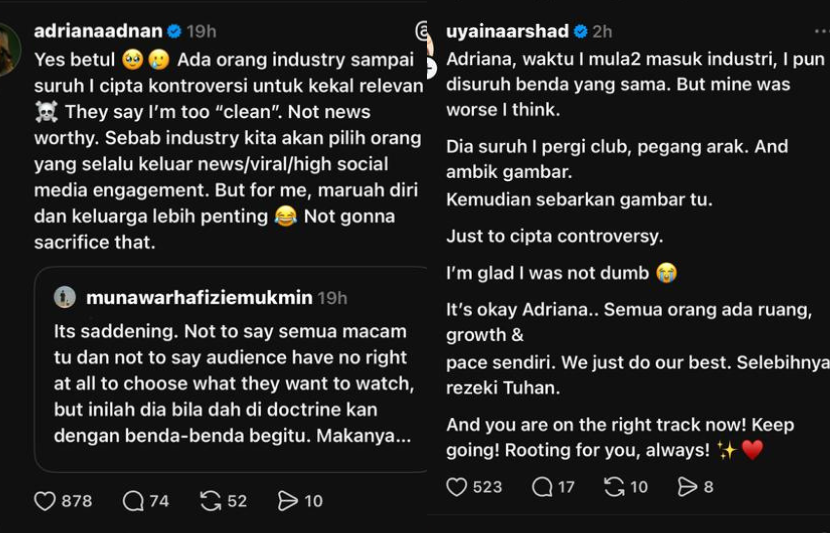The image size is (830, 533).
Task: Repost adrianaadnan's thread showing 52 reposts
Action: coord(211,501)
